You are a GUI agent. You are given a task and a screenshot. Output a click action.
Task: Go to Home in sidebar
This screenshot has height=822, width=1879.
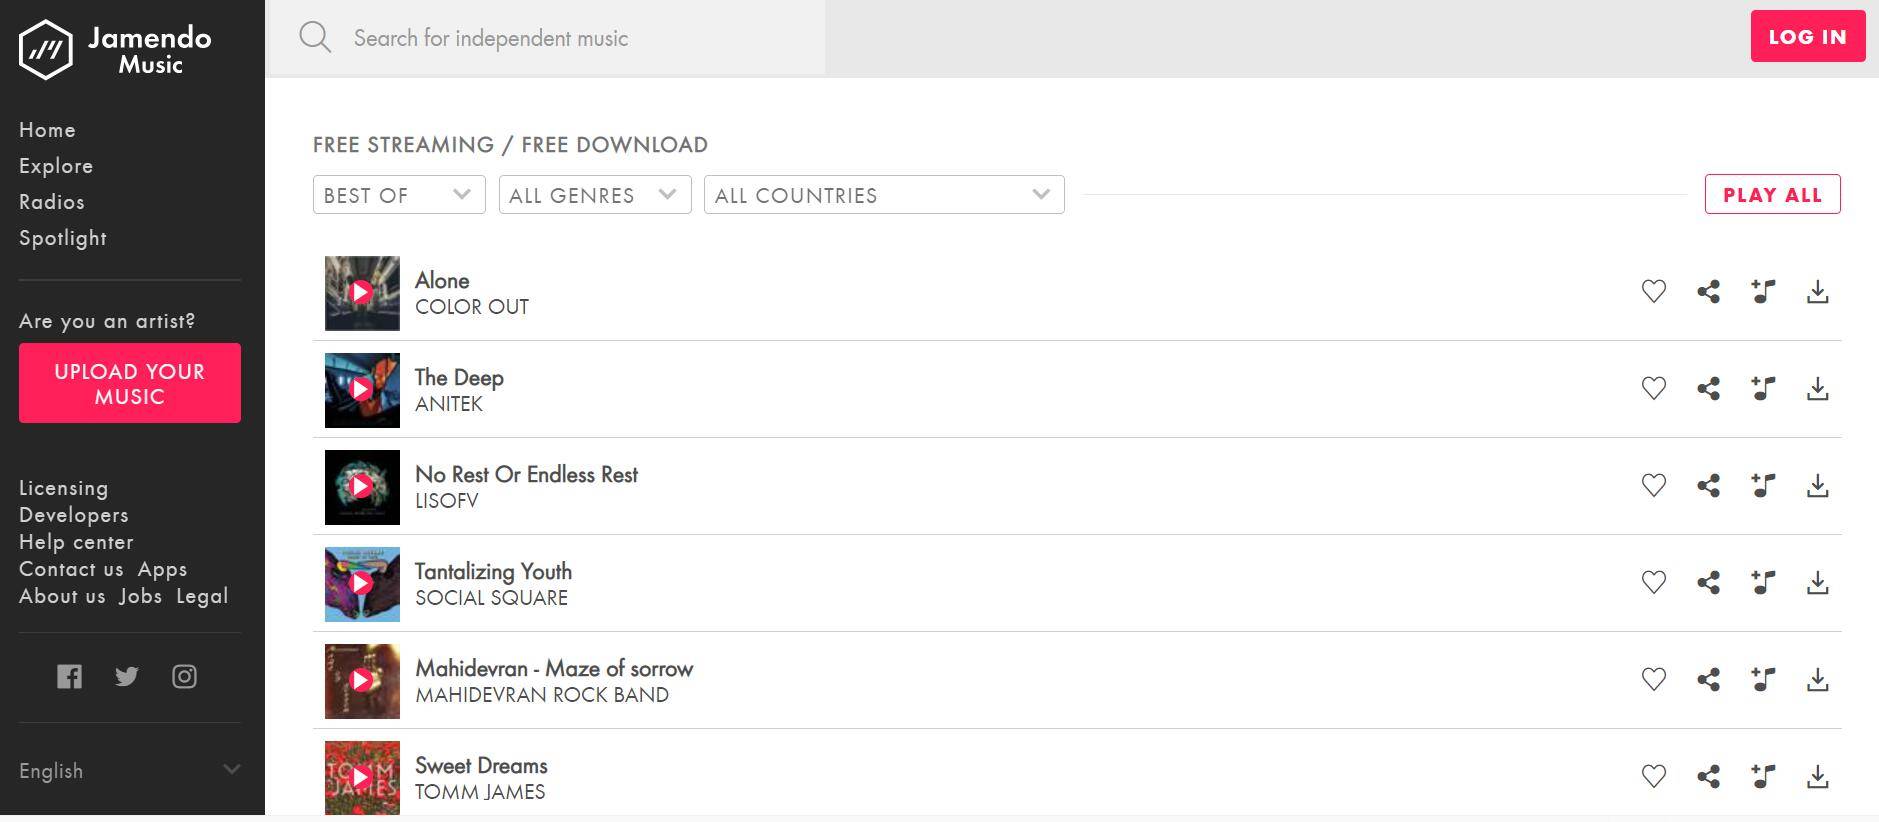(x=47, y=130)
